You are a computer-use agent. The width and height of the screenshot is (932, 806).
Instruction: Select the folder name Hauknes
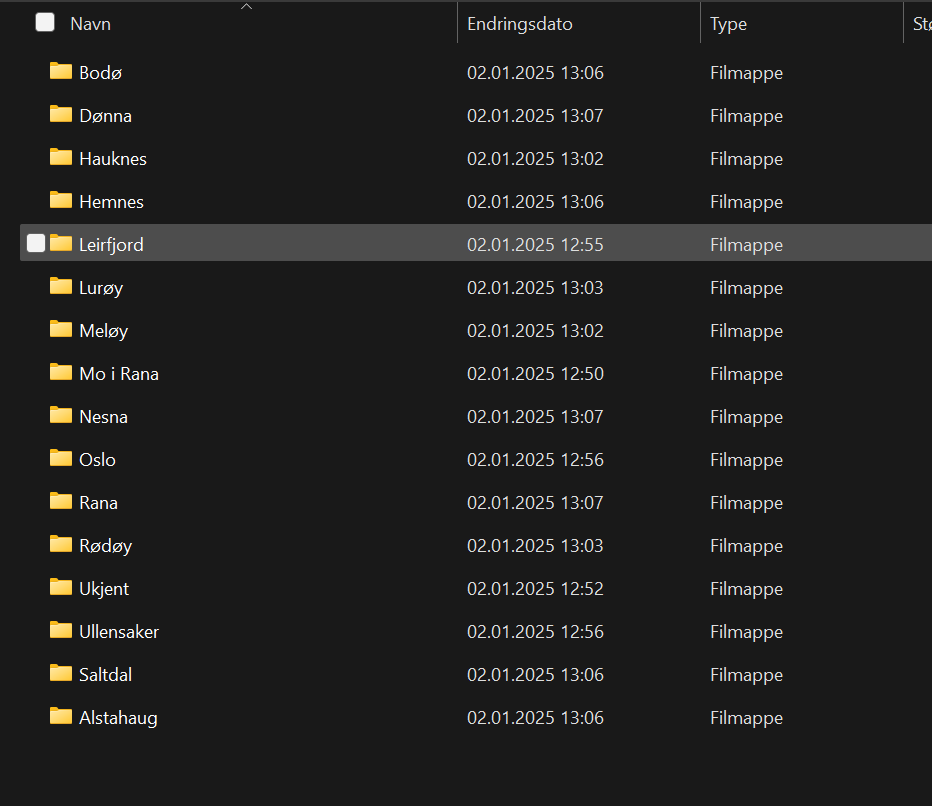point(113,159)
